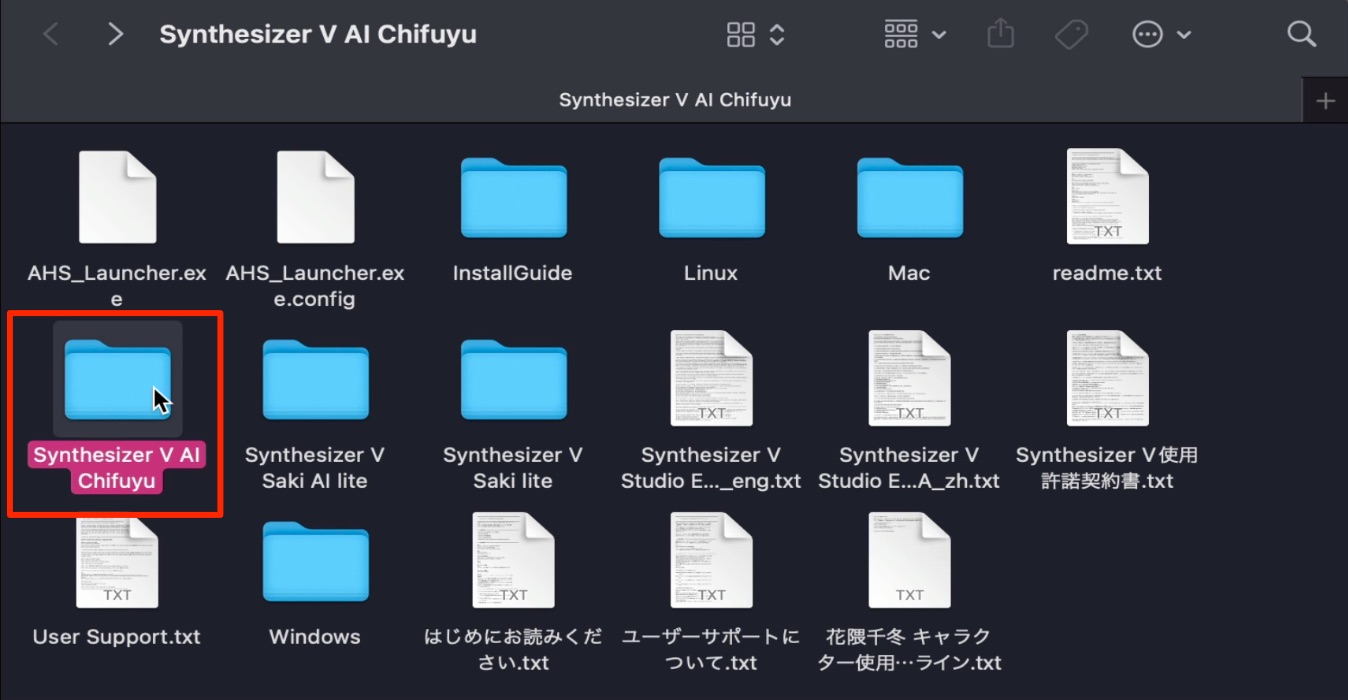Click the Linux folder name label
1348x700 pixels.
(x=711, y=273)
